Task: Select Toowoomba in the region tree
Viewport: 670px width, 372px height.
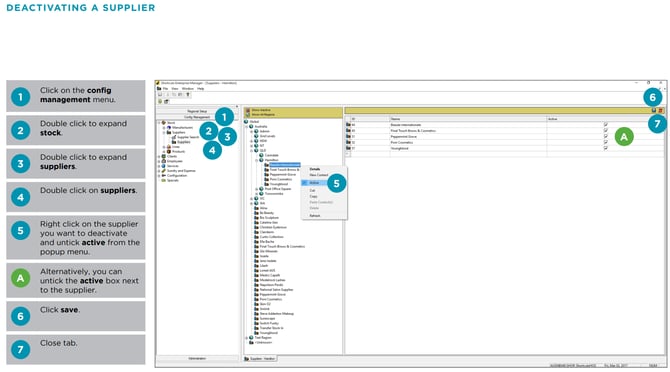Action: coord(274,193)
